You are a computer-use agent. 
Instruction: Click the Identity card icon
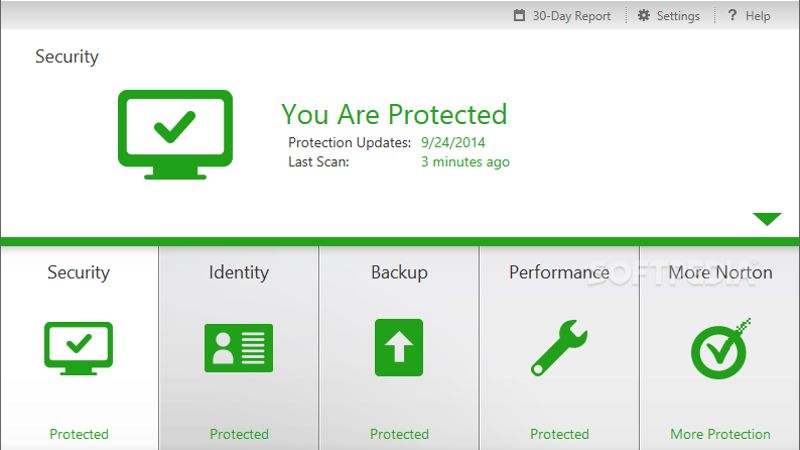(239, 348)
